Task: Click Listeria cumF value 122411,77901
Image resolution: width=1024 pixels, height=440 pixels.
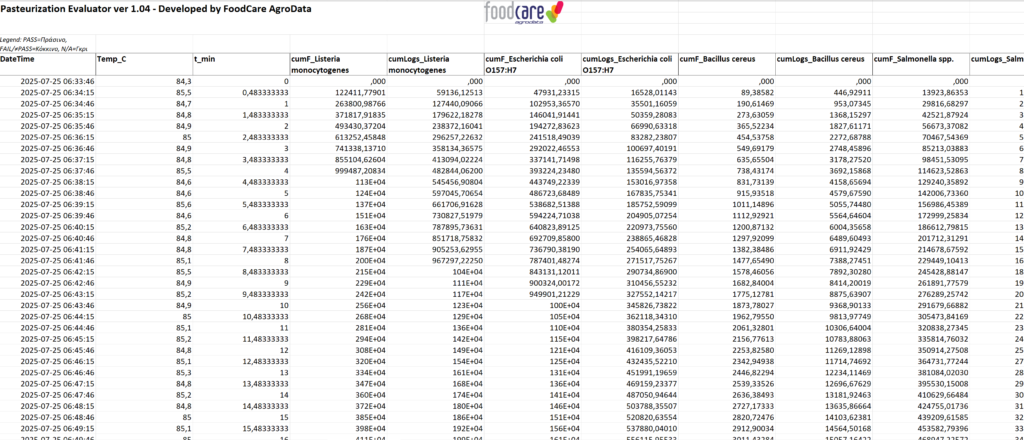Action: (x=359, y=92)
